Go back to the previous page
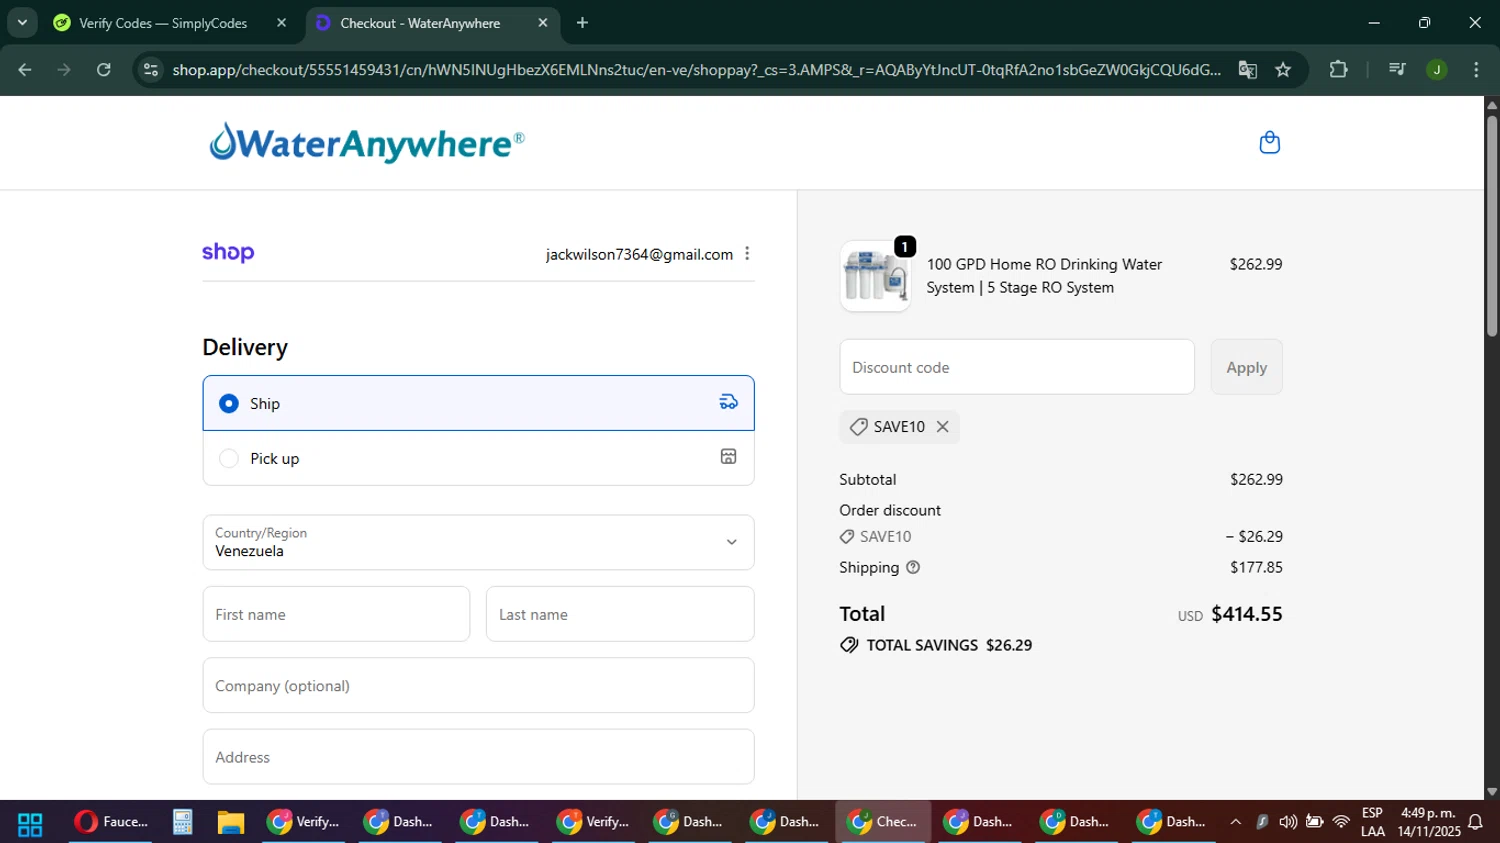The image size is (1500, 843). point(25,70)
